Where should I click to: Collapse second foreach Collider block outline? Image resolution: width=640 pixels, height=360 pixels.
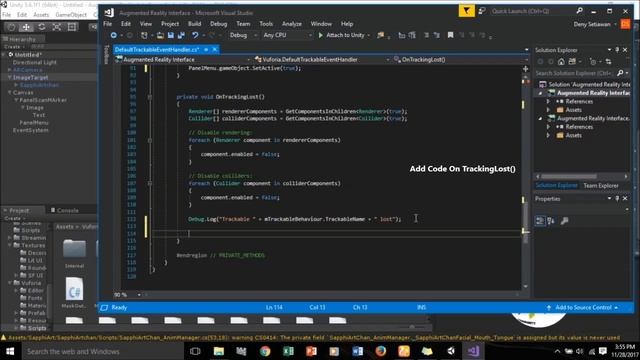click(x=150, y=183)
